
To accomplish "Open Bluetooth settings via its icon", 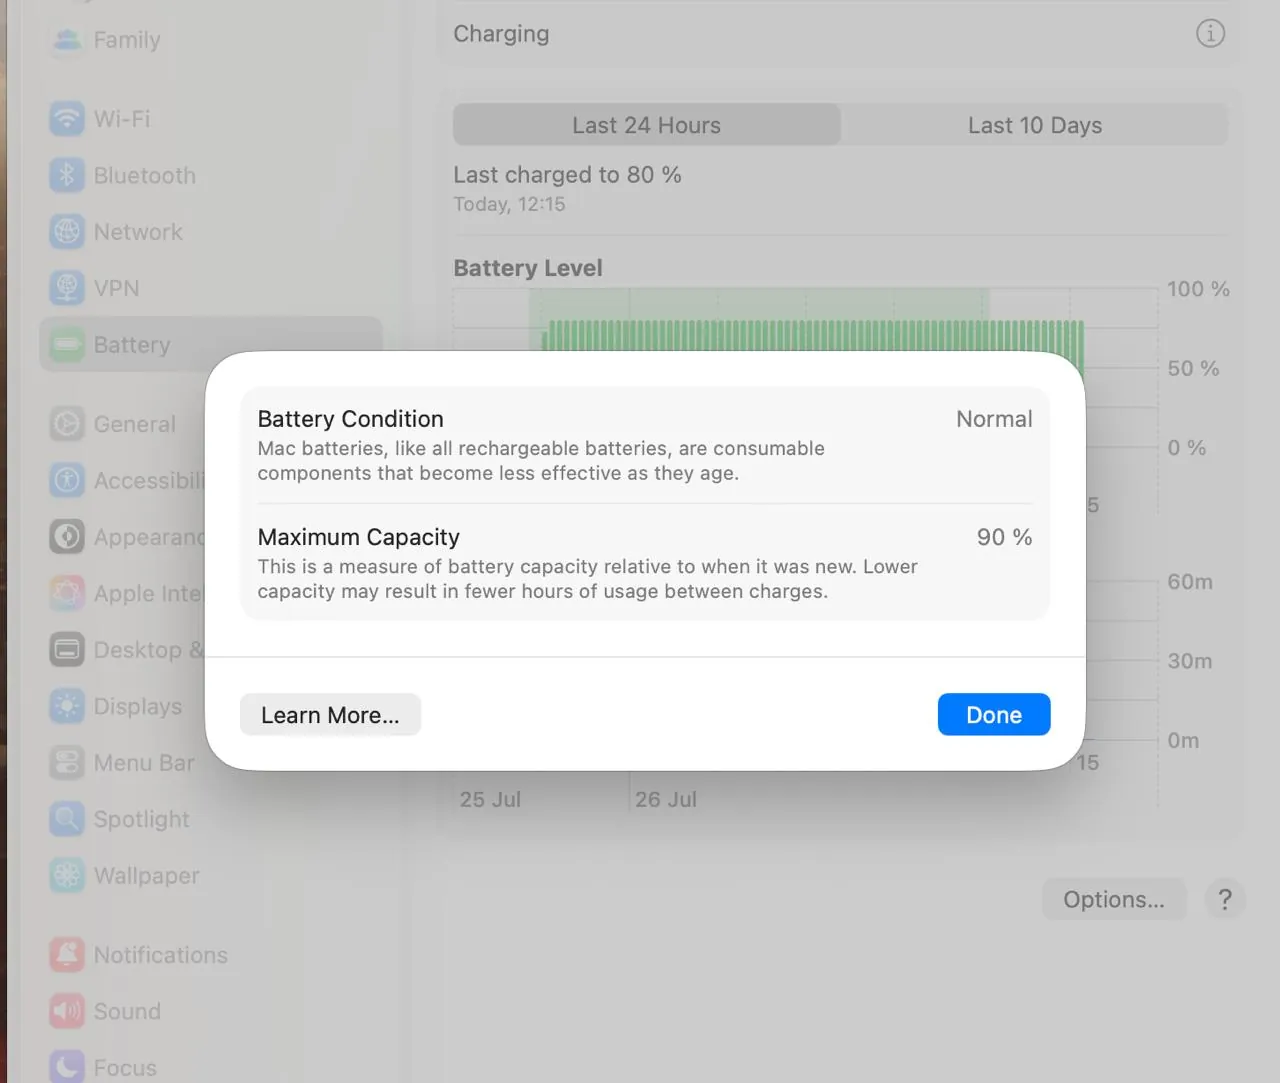I will (x=67, y=175).
